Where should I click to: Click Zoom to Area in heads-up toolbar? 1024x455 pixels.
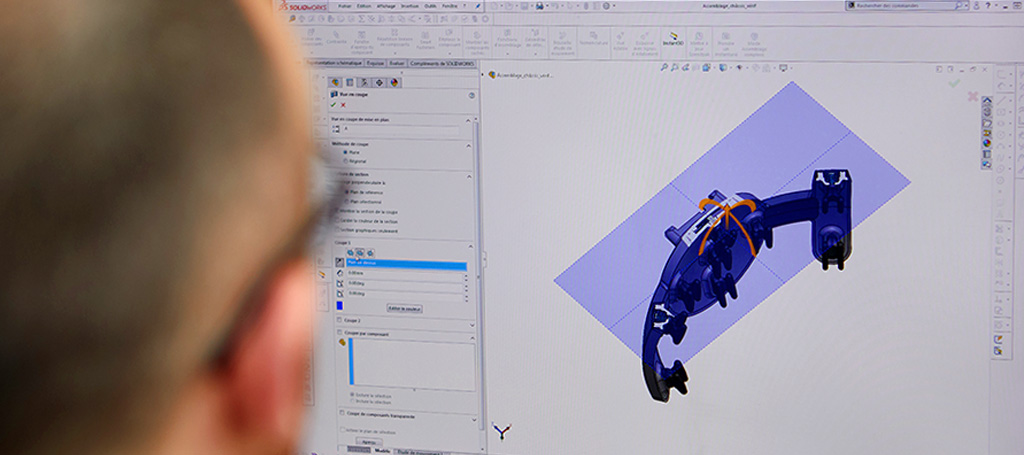(x=675, y=67)
